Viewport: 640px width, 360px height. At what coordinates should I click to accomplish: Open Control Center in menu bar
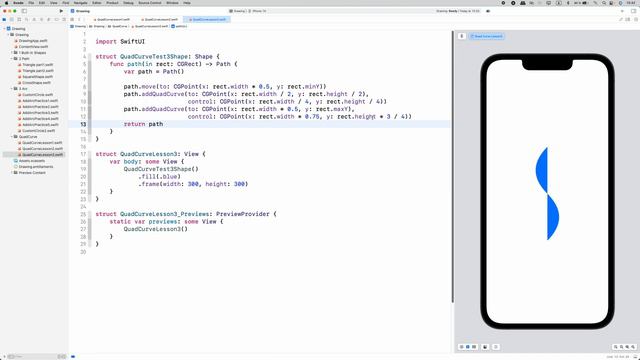pyautogui.click(x=611, y=3)
